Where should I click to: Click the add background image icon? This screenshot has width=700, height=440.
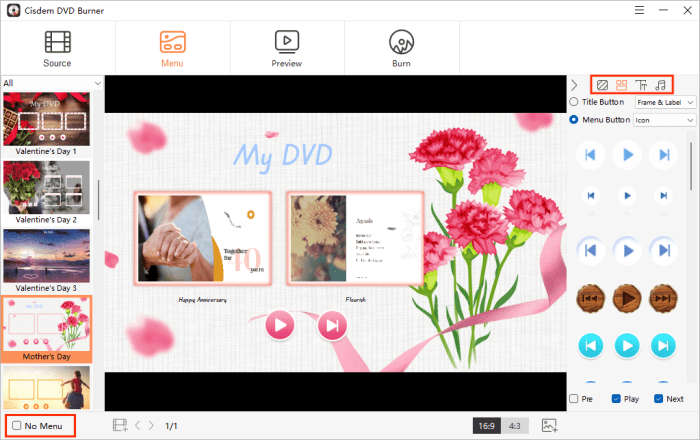(x=549, y=426)
